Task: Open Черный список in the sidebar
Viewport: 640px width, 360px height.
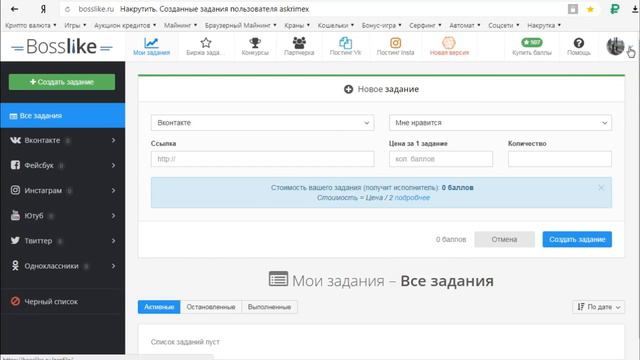Action: (62, 302)
